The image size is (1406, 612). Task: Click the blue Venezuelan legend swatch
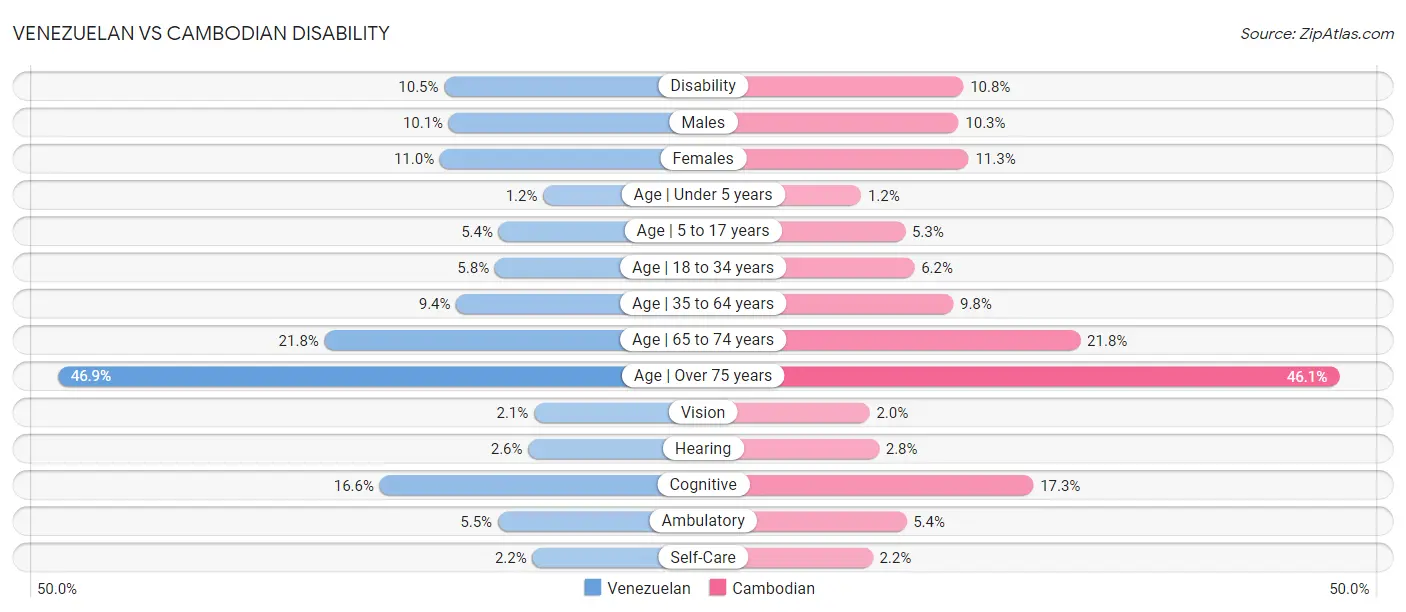[593, 588]
